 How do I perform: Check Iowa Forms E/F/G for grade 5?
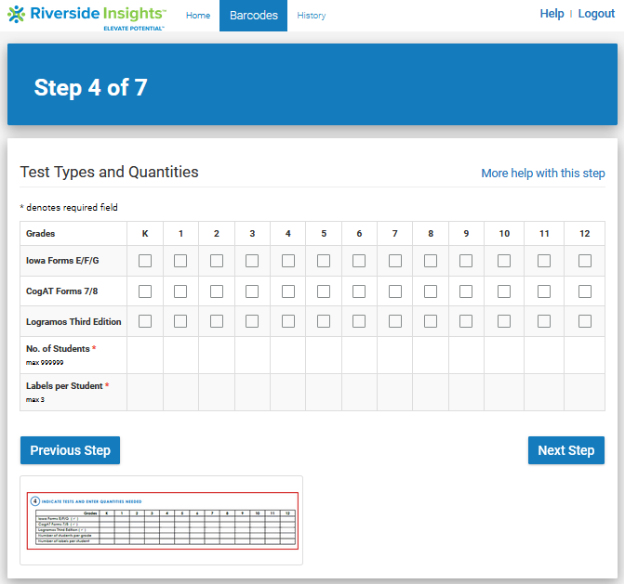tap(323, 261)
